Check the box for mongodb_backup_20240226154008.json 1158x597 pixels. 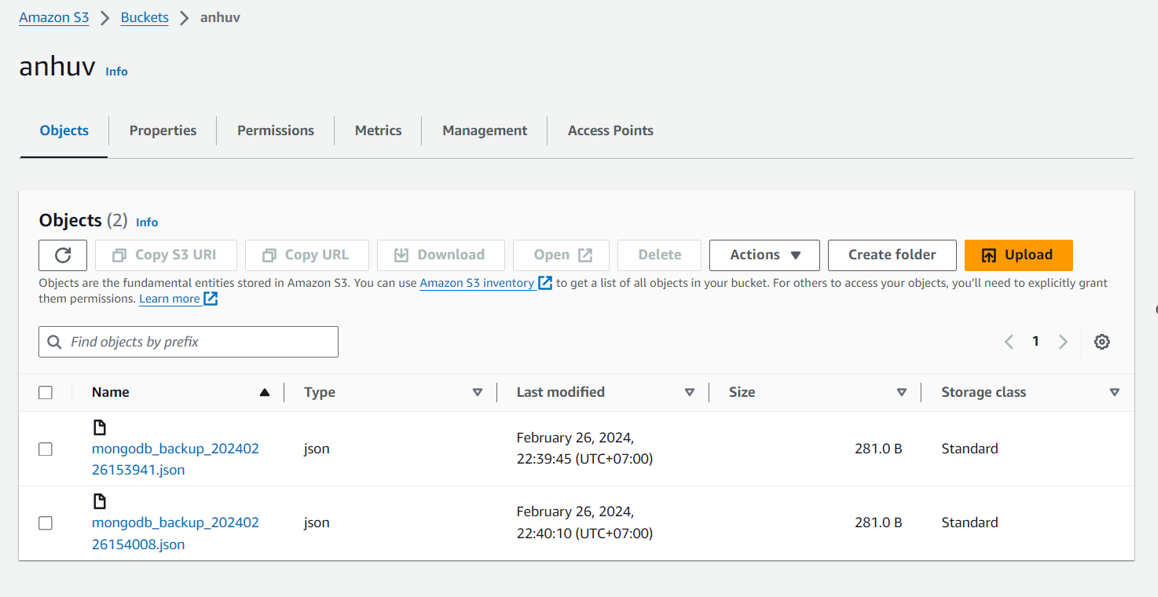[46, 523]
